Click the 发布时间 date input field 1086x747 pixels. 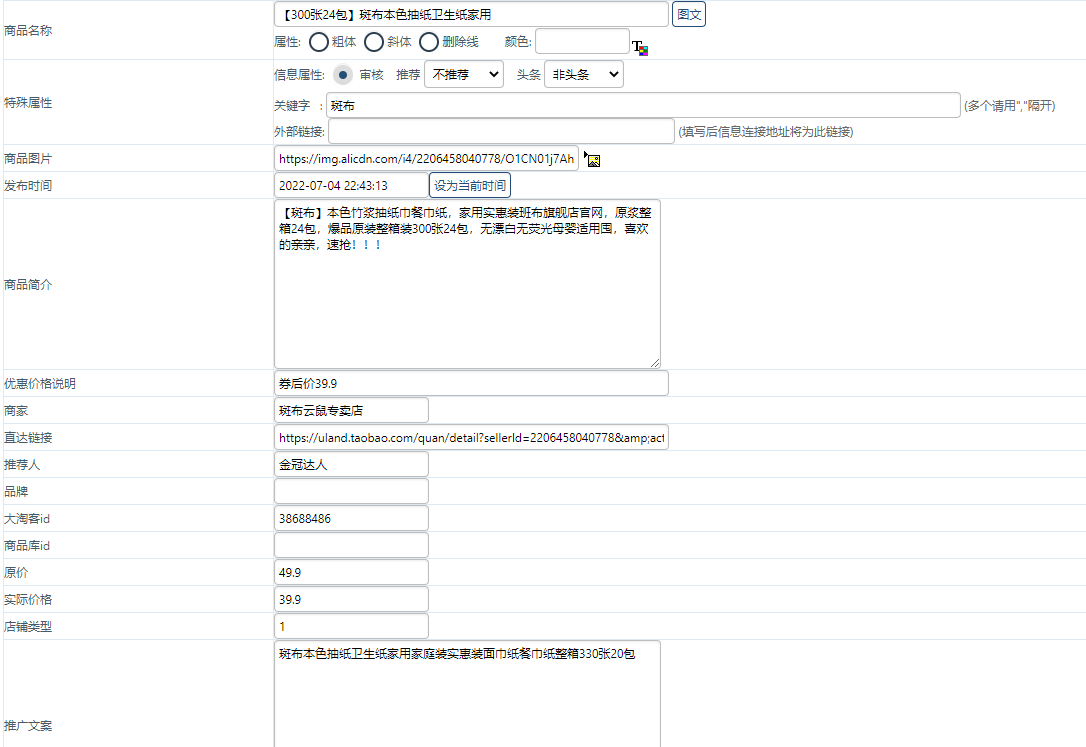pyautogui.click(x=351, y=186)
